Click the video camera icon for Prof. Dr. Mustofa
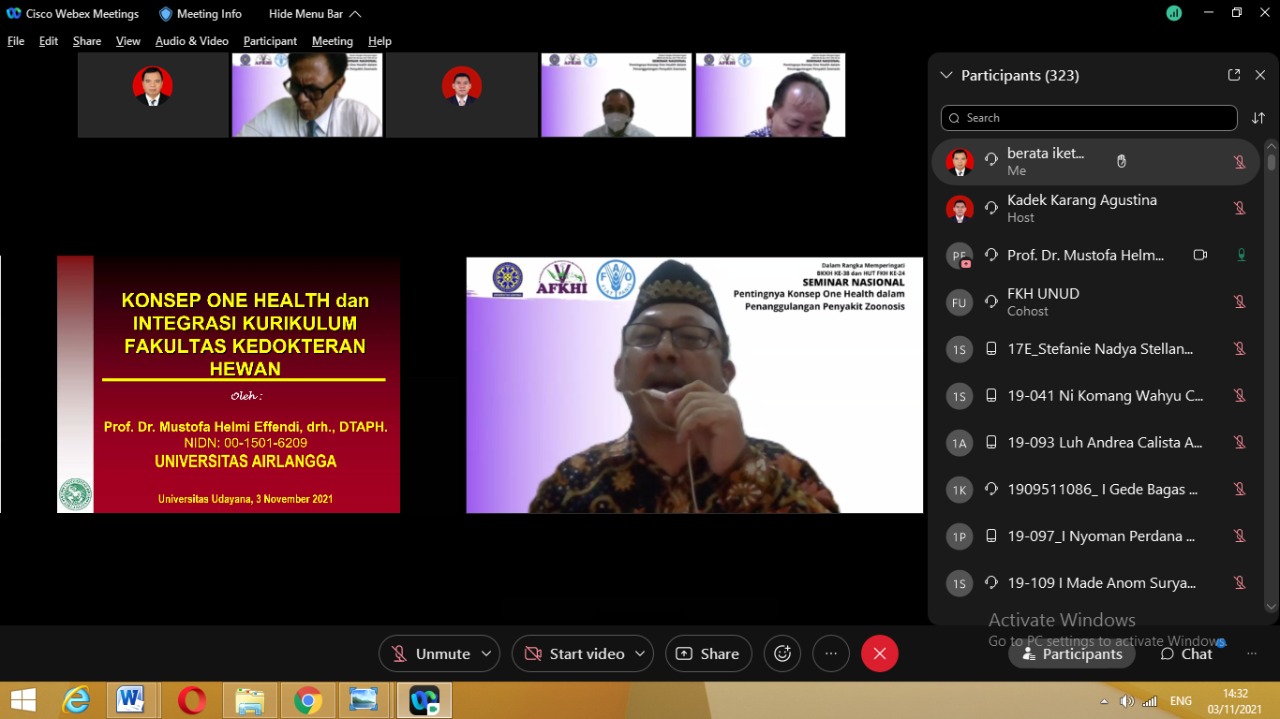 pos(1200,255)
